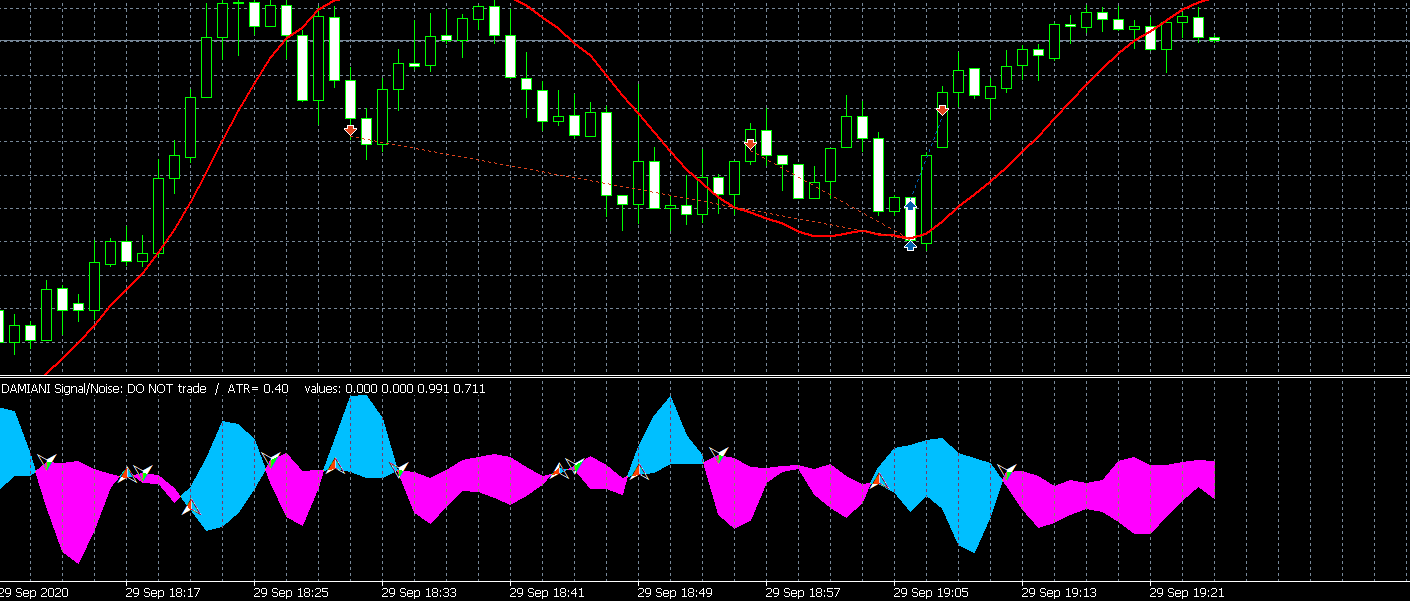Click the red sell arrow near 18:29 candle
The image size is (1410, 601).
click(x=350, y=130)
